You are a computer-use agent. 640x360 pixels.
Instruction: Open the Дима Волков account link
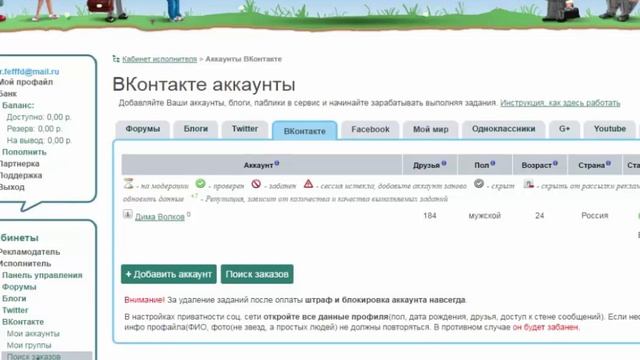pos(160,217)
